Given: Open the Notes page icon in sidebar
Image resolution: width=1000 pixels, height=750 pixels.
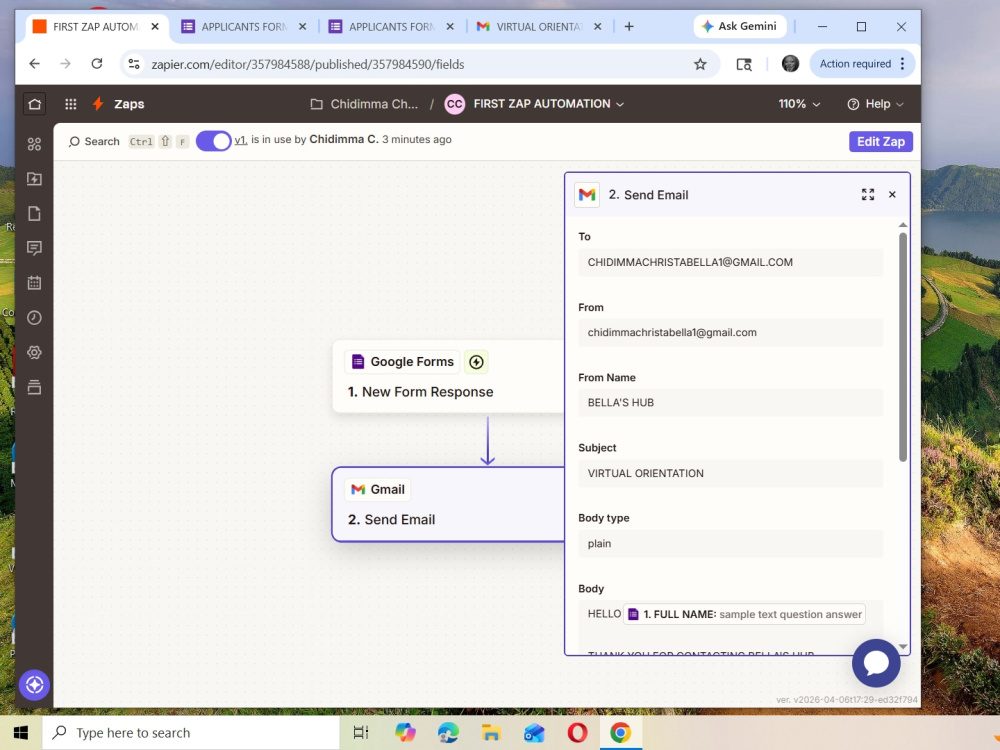Looking at the screenshot, I should click(34, 214).
